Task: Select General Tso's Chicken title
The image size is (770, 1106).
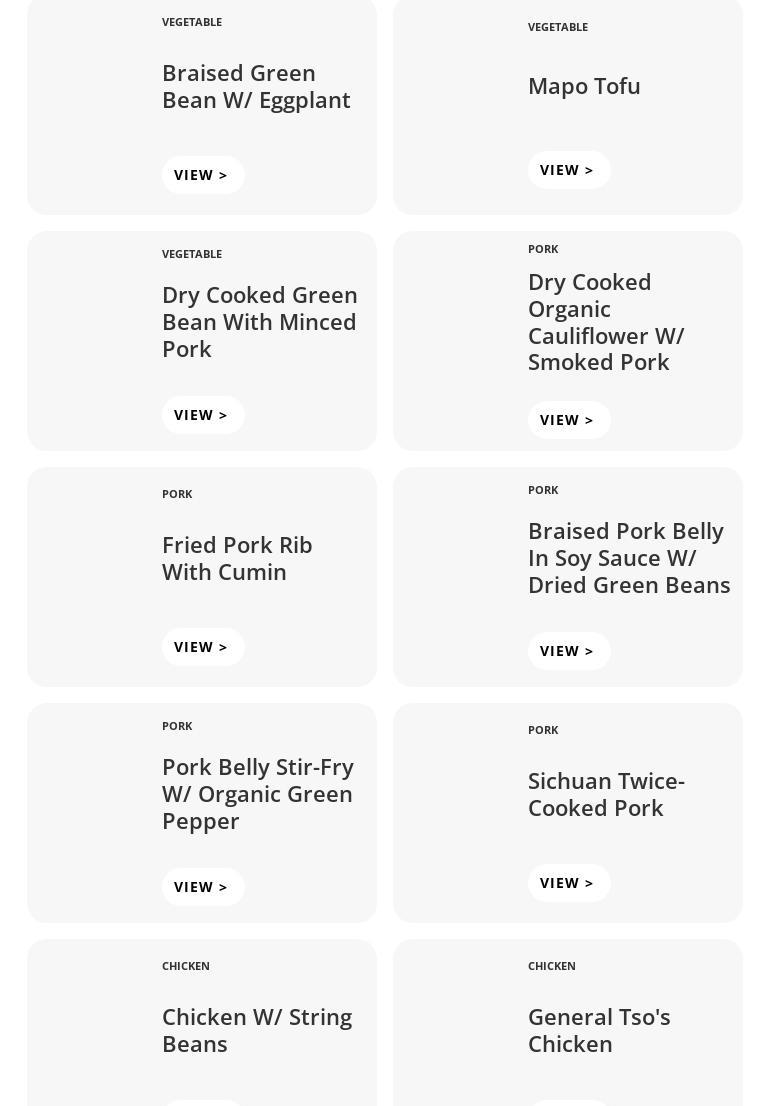Action: pyautogui.click(x=599, y=1030)
